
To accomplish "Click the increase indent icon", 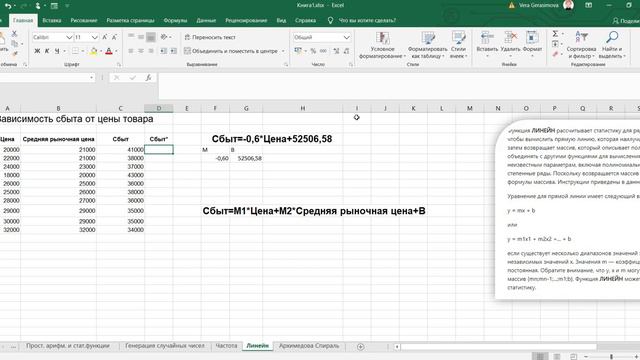I will (173, 51).
